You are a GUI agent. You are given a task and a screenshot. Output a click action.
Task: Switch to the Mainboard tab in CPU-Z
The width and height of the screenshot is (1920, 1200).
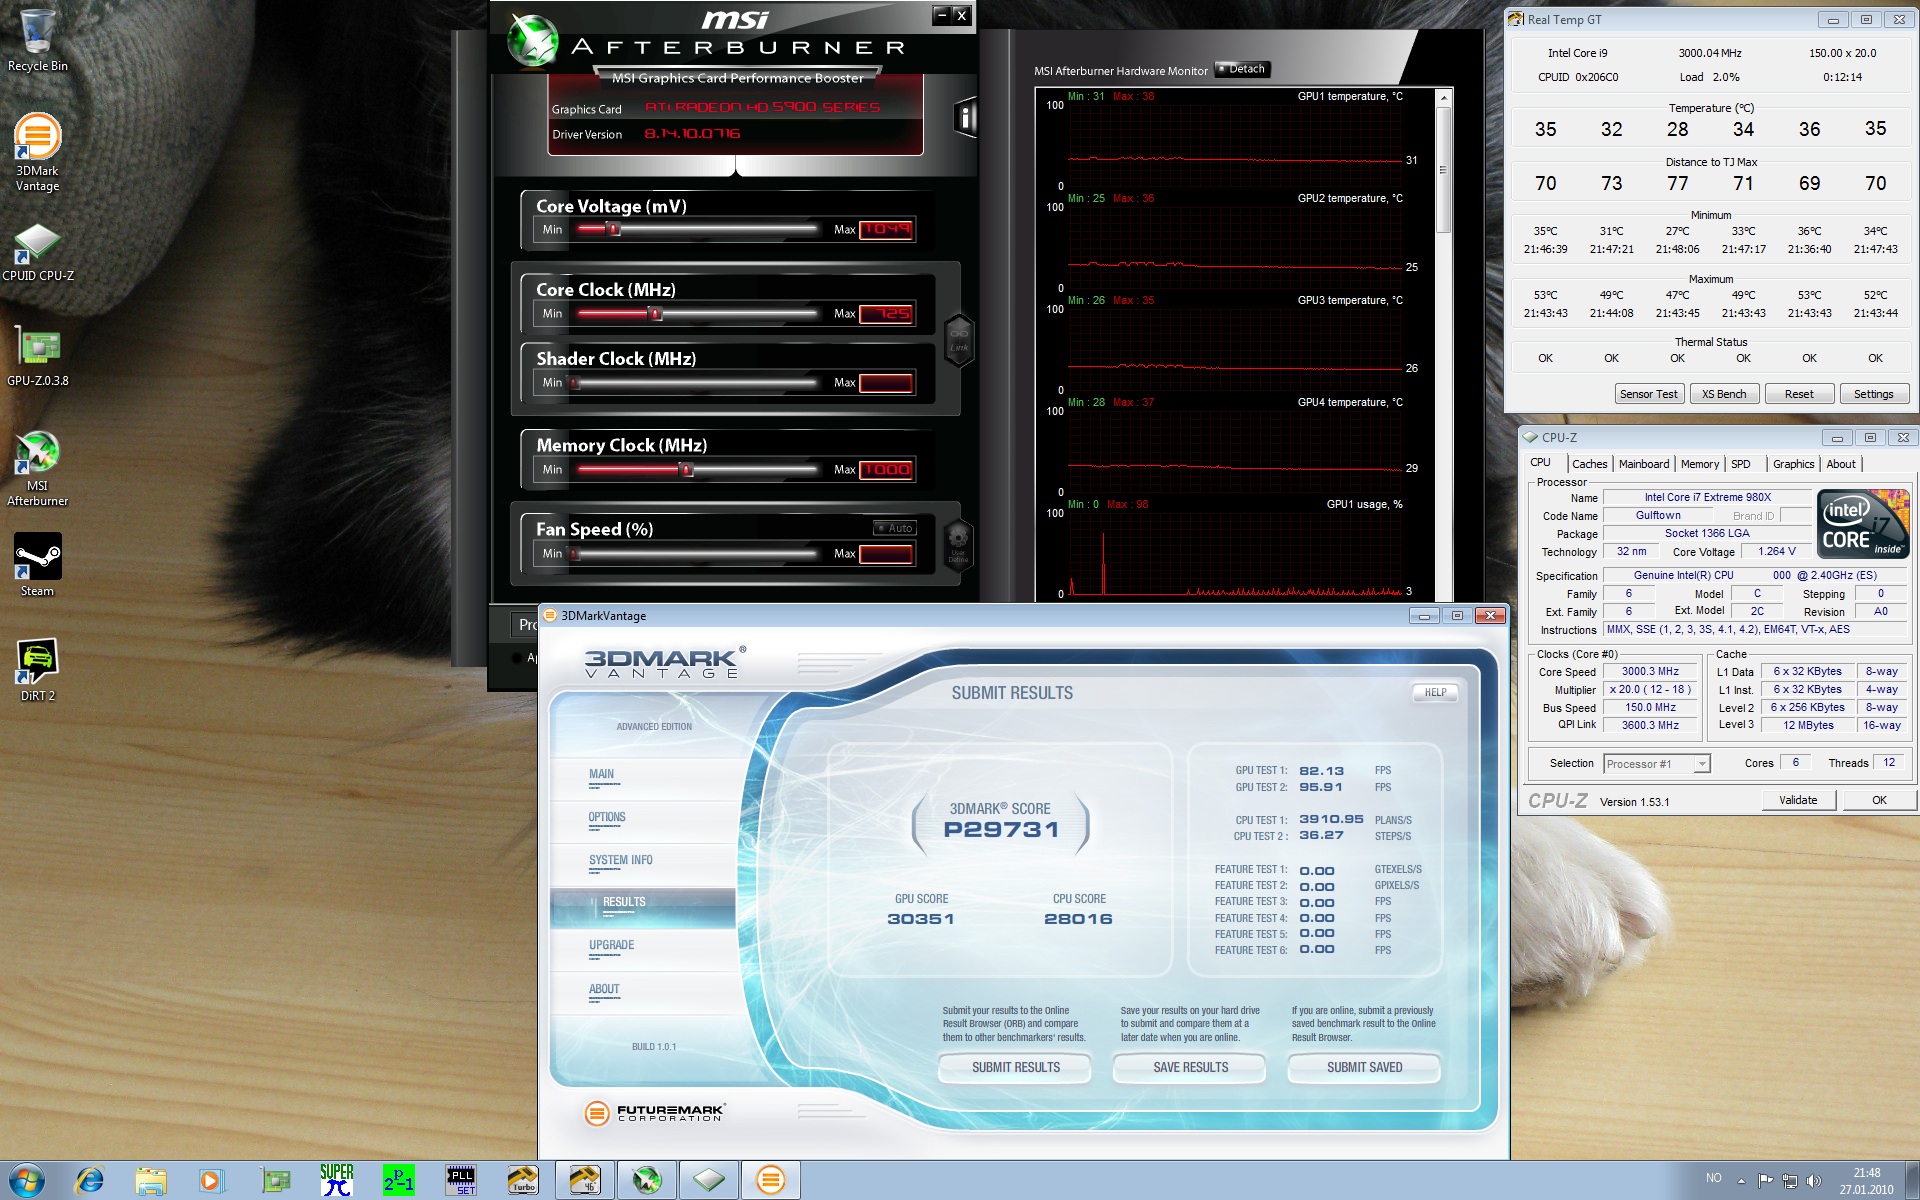pyautogui.click(x=1644, y=464)
